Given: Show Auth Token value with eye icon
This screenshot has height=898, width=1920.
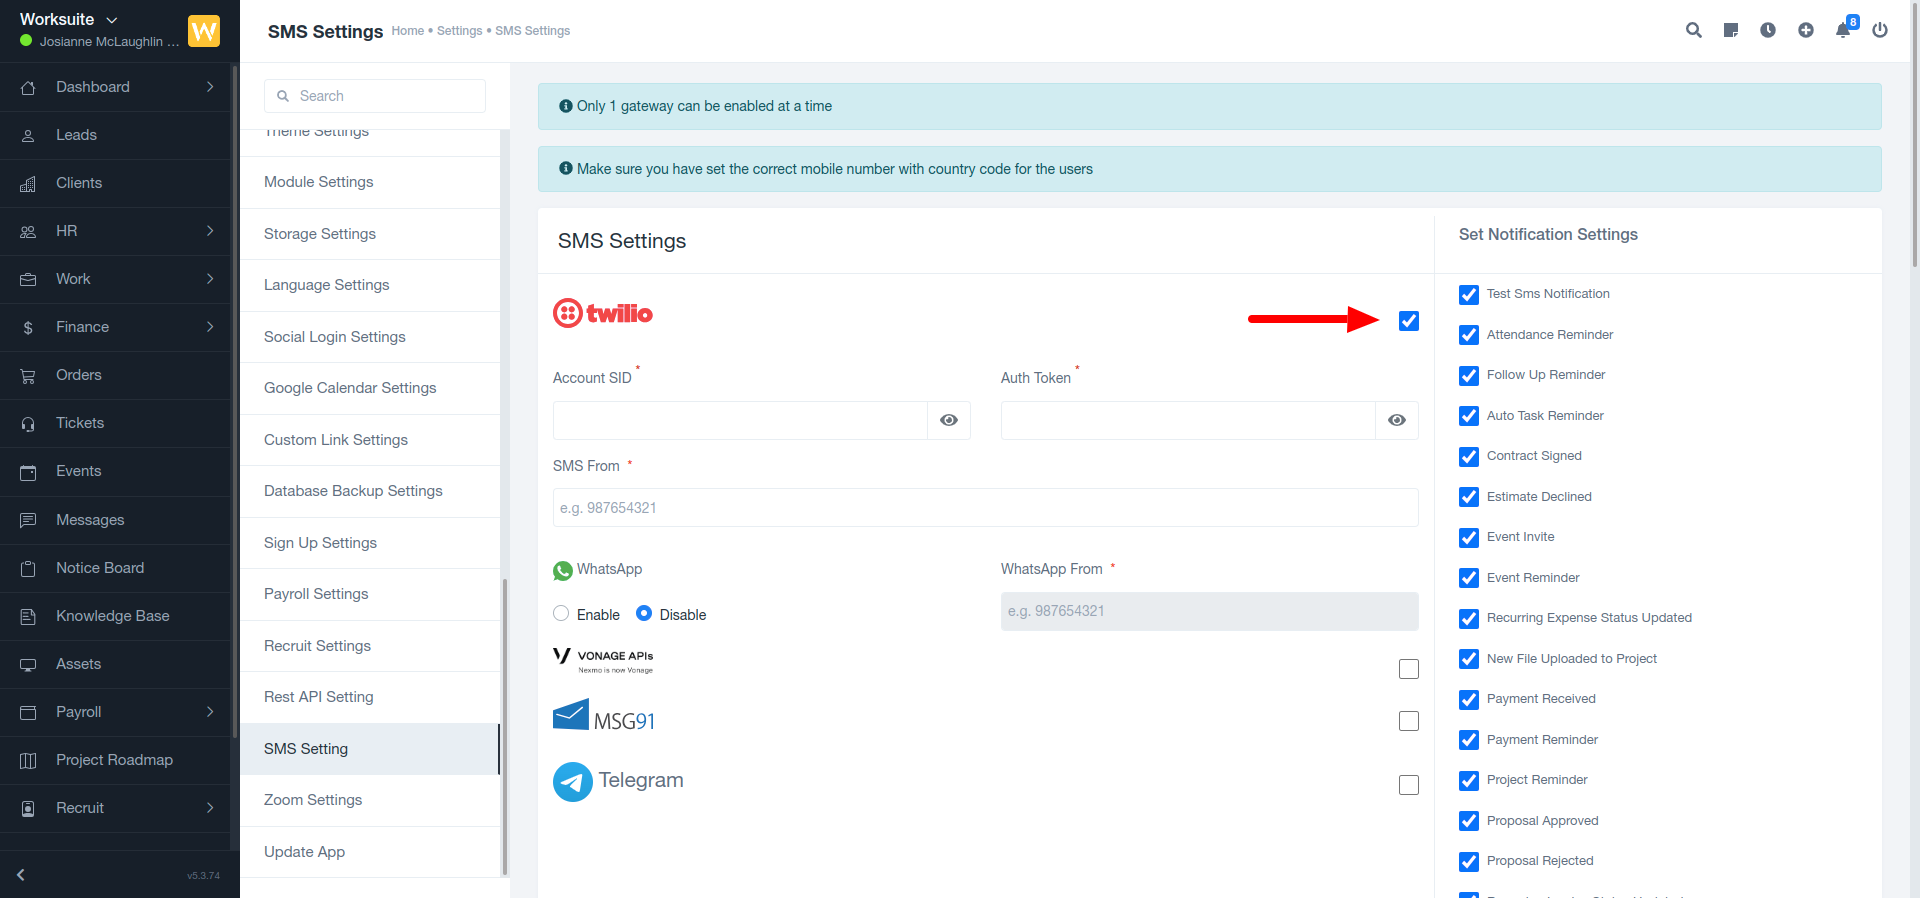Looking at the screenshot, I should [1397, 420].
